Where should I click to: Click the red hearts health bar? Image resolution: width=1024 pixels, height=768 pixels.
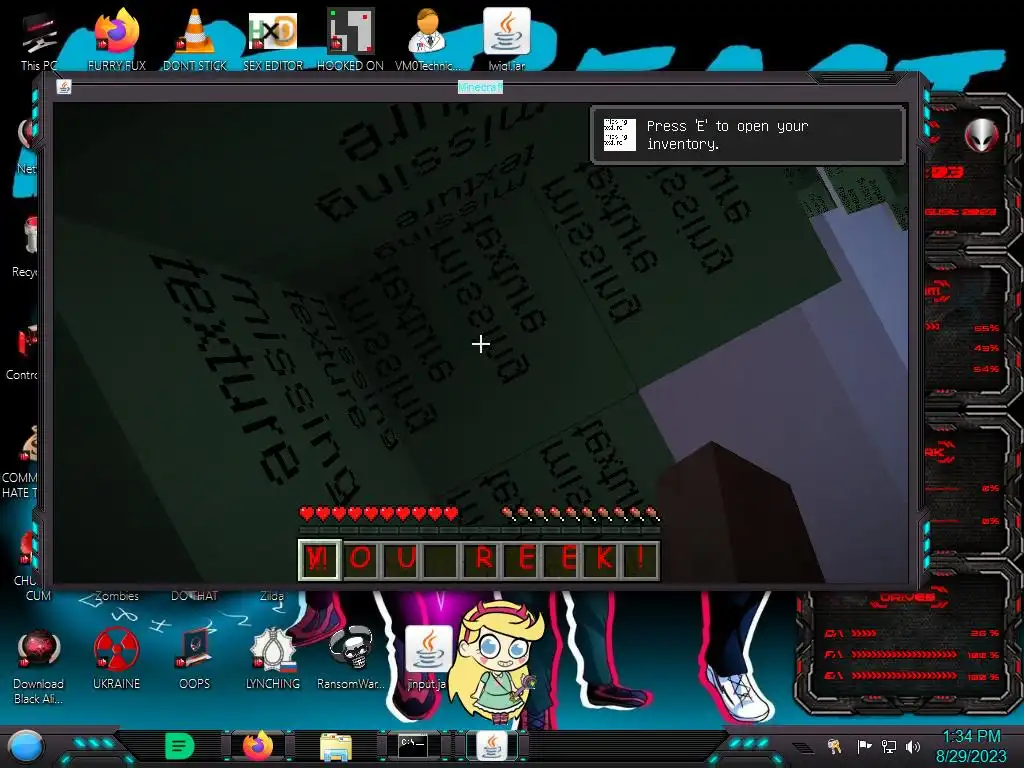[x=379, y=514]
